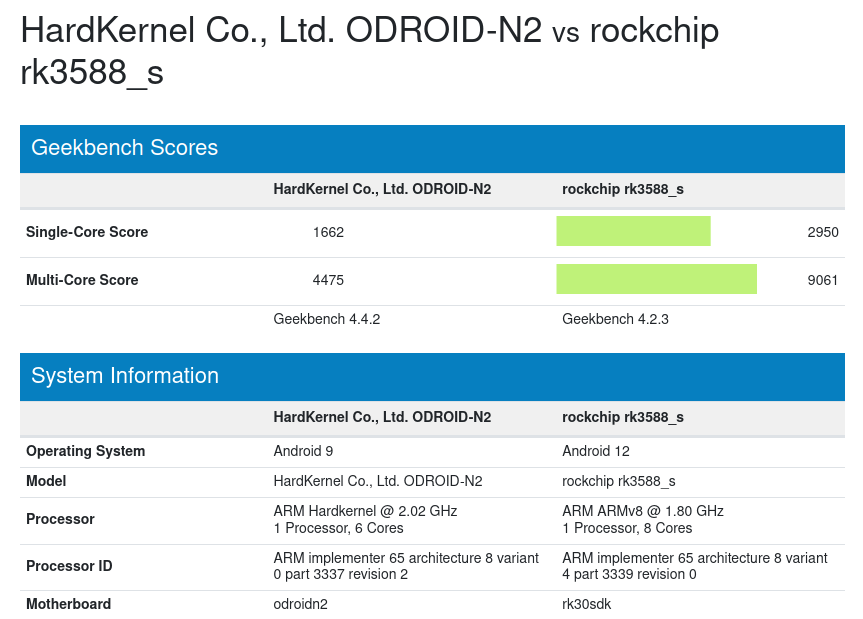Click the rockchip rk3588_s column header in Geekbench Scores
The image size is (863, 619).
click(622, 189)
